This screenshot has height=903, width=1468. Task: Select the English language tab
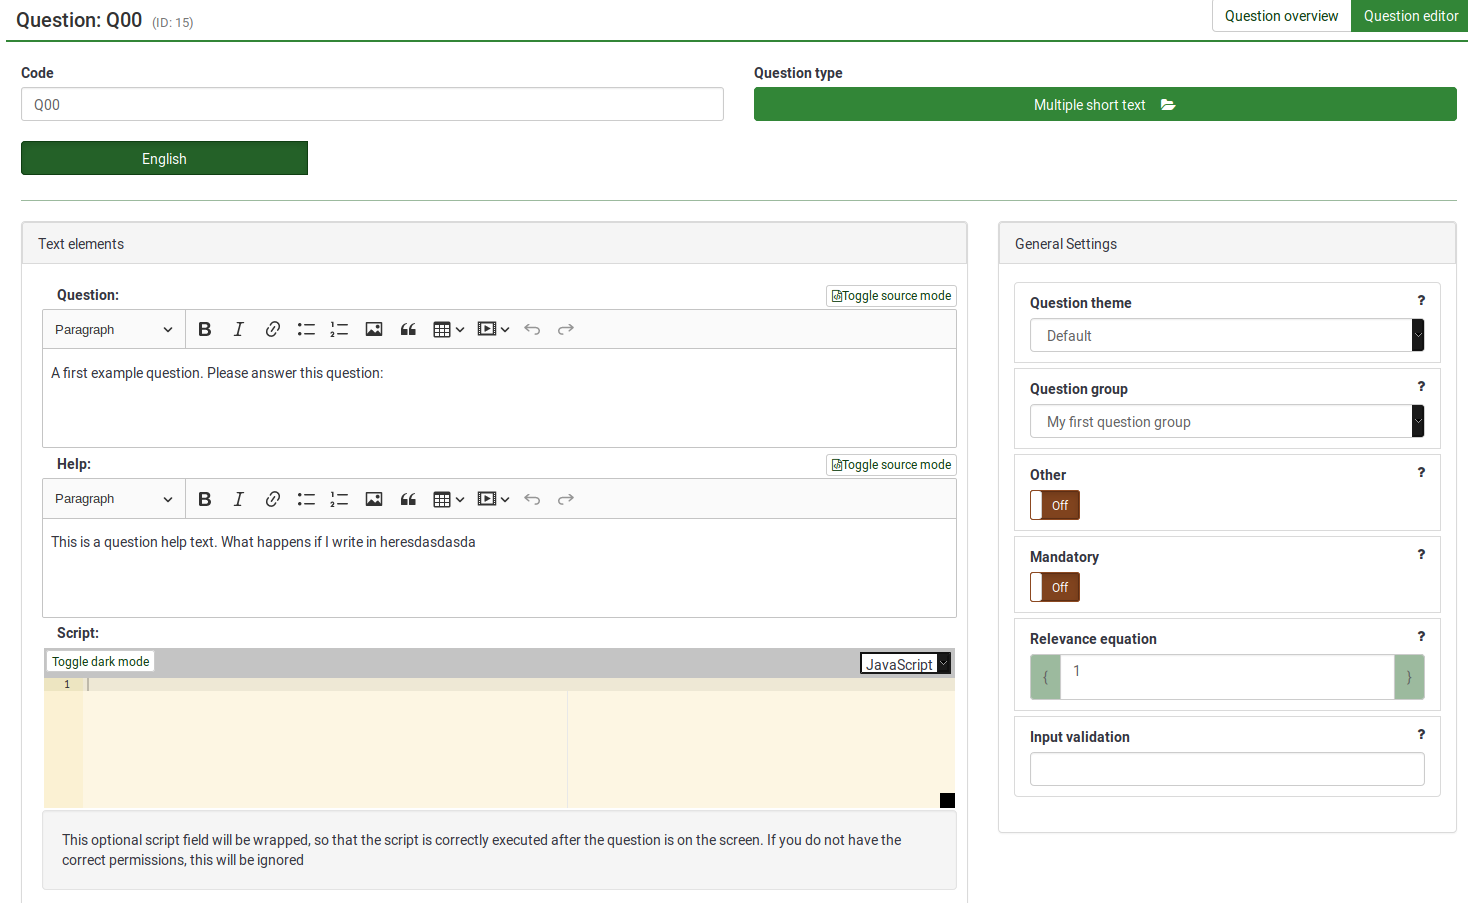point(164,159)
